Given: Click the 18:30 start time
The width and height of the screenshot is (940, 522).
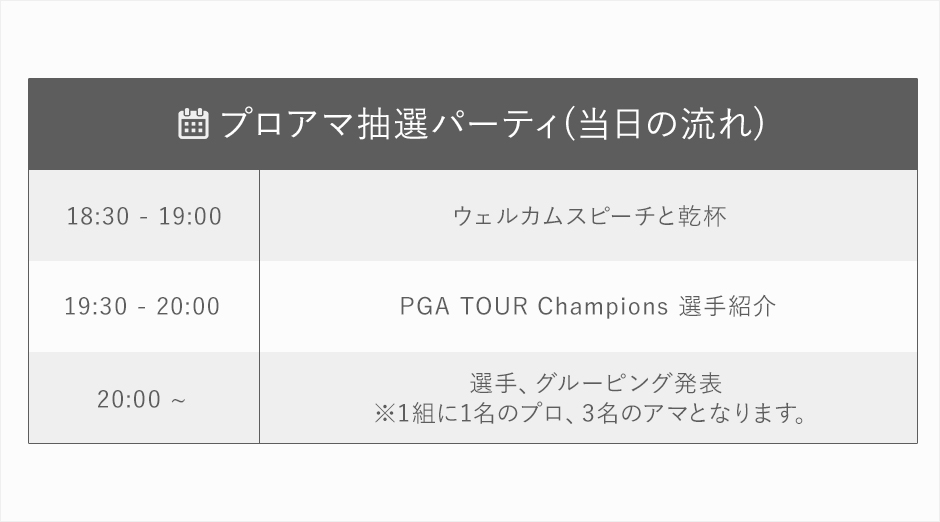Looking at the screenshot, I should click(x=98, y=216).
